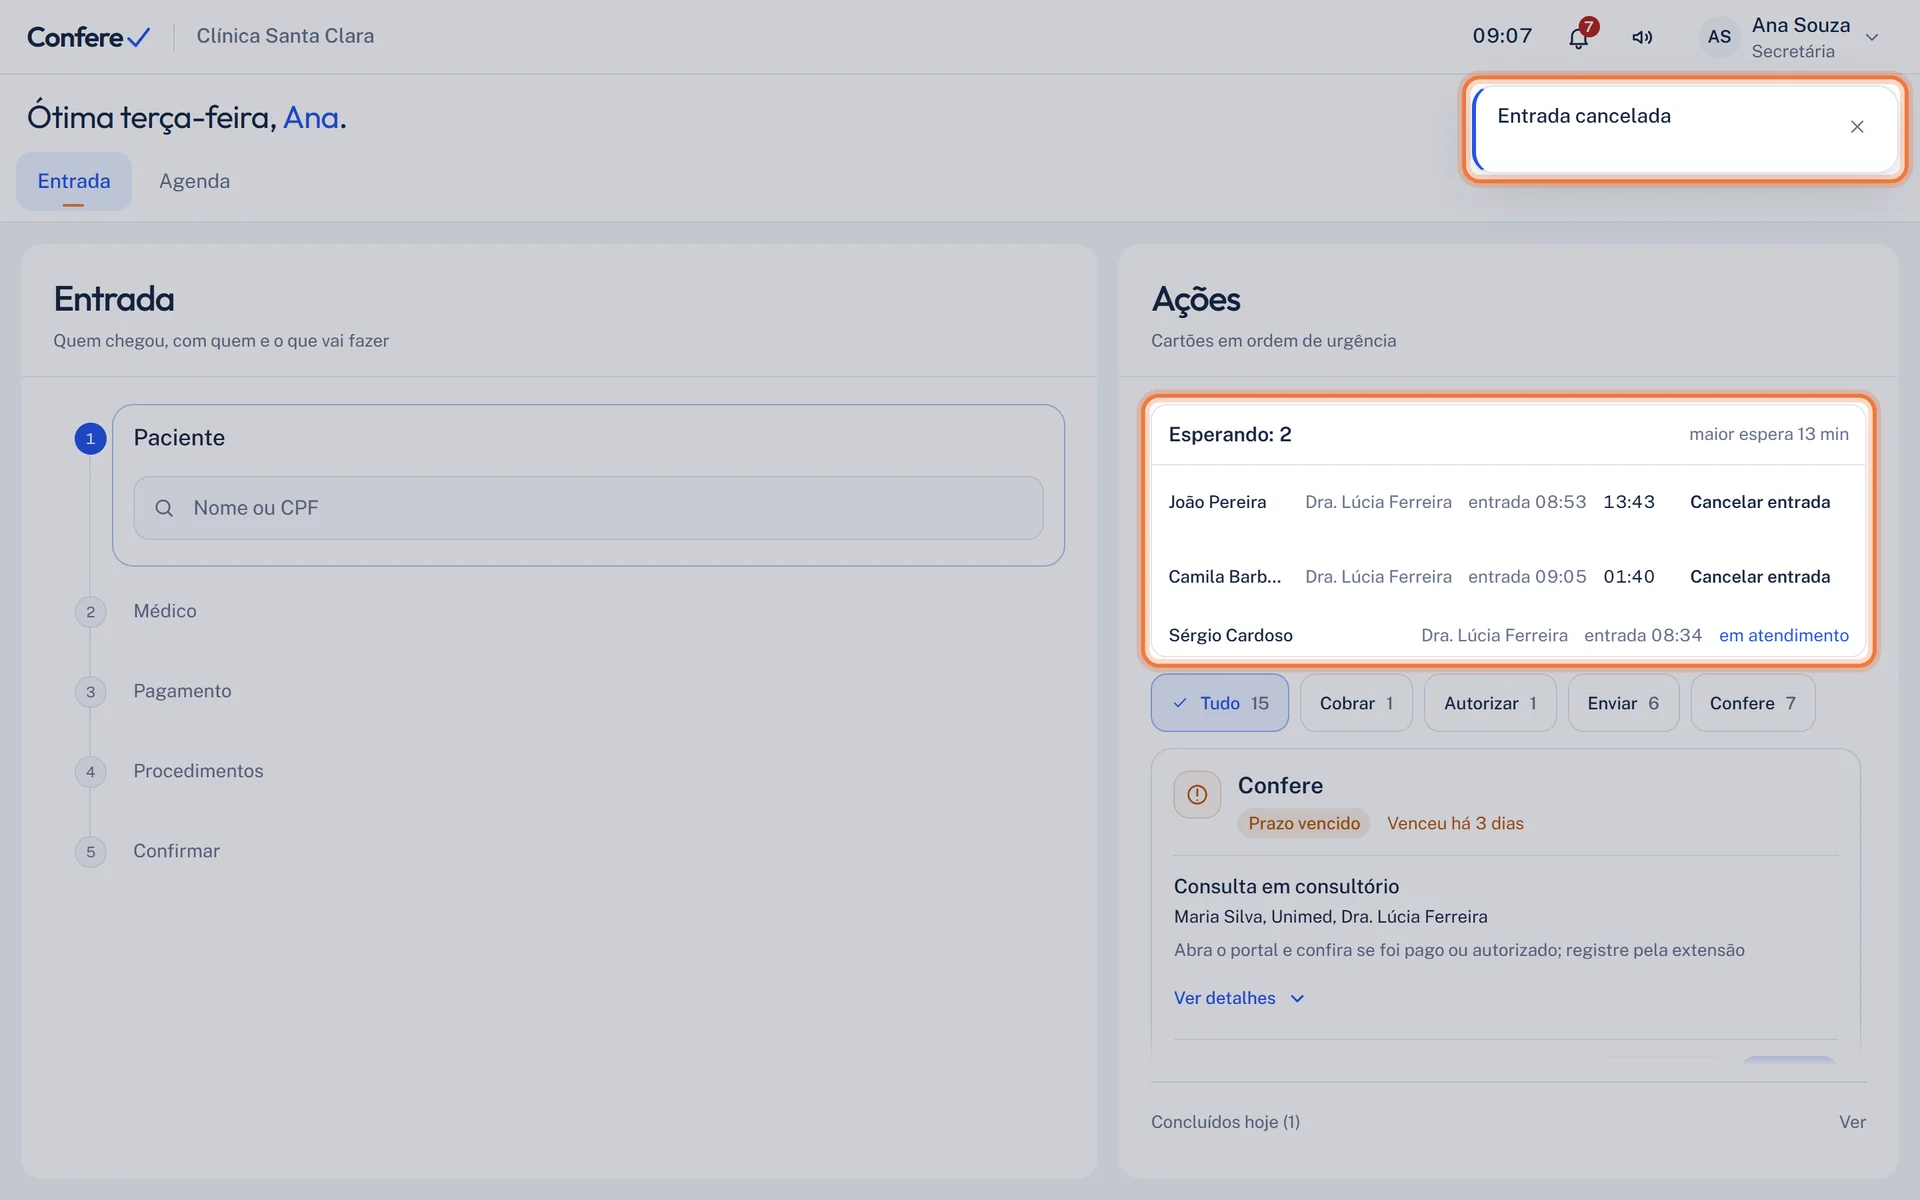This screenshot has width=1920, height=1200.
Task: Open the notifications bell
Action: point(1578,37)
